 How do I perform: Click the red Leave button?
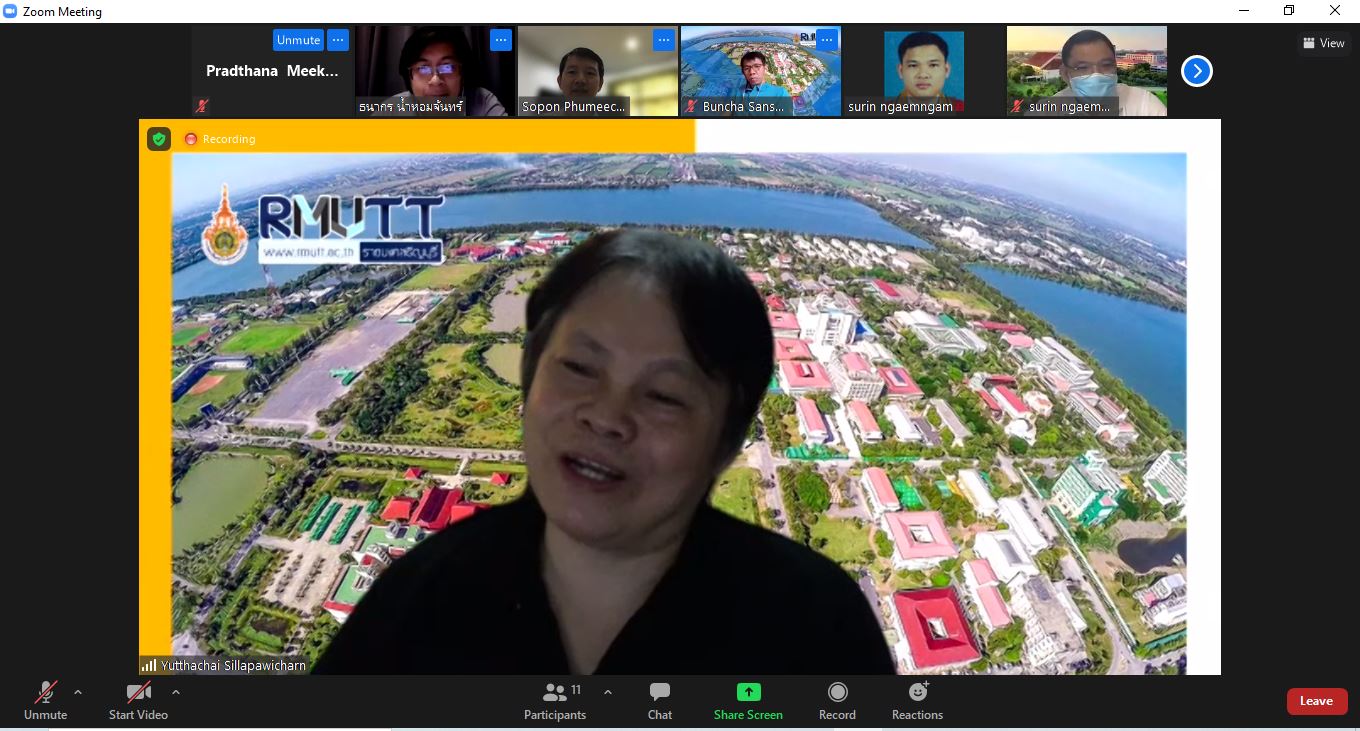pos(1316,701)
